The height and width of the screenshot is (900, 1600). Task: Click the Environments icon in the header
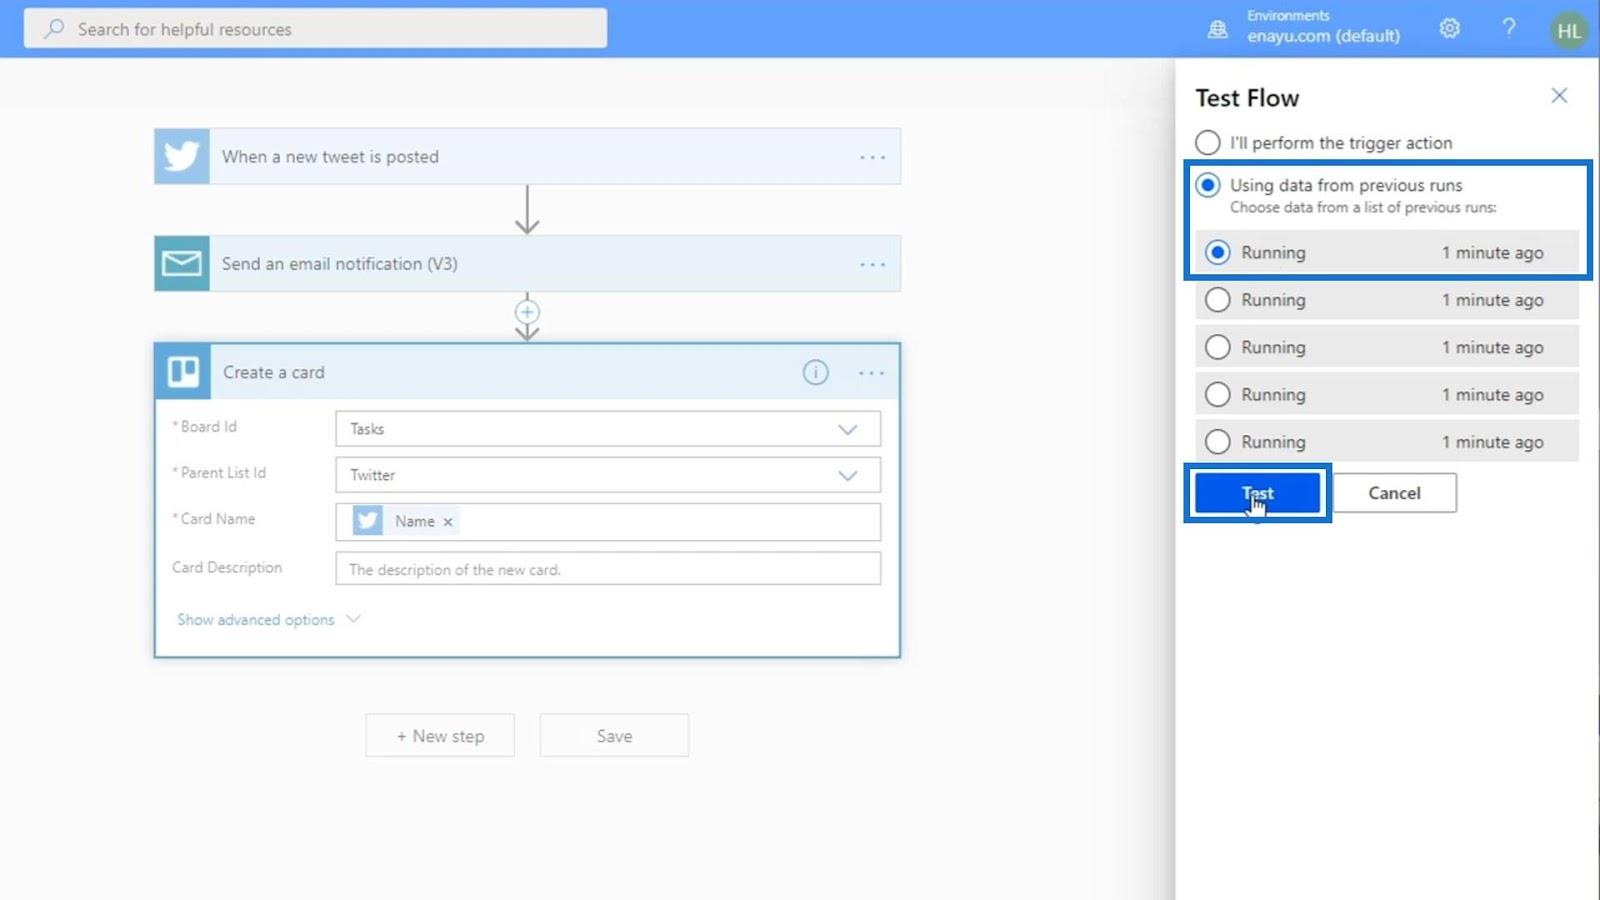[x=1217, y=29]
